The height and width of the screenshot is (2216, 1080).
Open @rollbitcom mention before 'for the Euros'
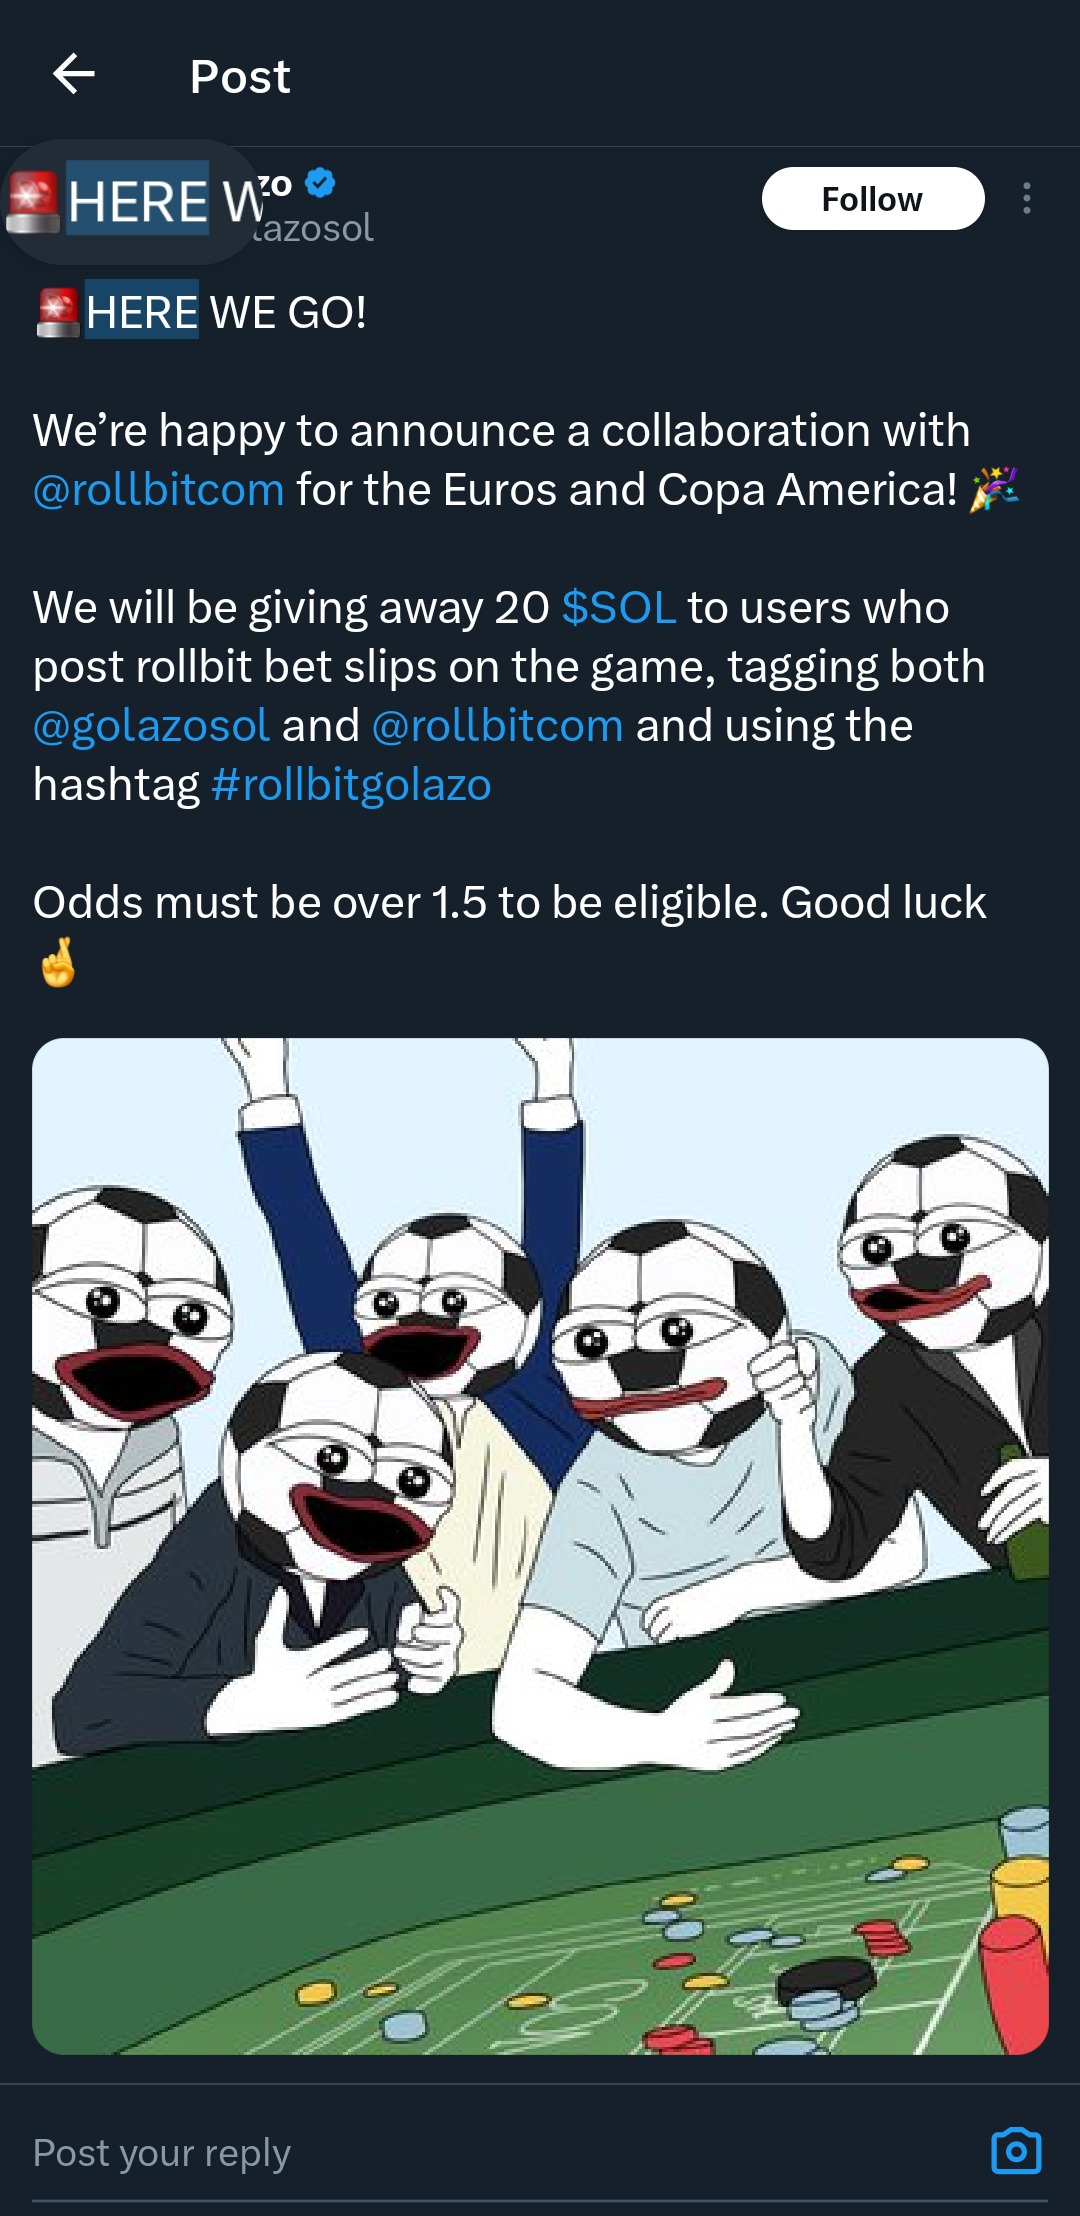[x=159, y=490]
